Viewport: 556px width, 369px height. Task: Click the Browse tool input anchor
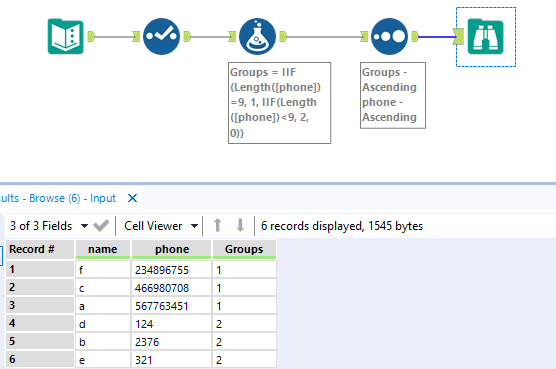[x=459, y=37]
